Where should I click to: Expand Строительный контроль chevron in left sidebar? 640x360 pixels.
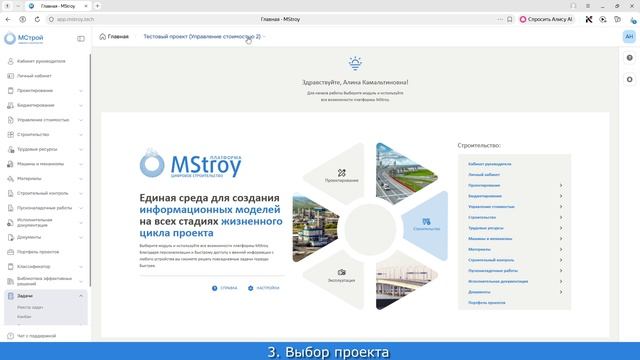tap(81, 193)
